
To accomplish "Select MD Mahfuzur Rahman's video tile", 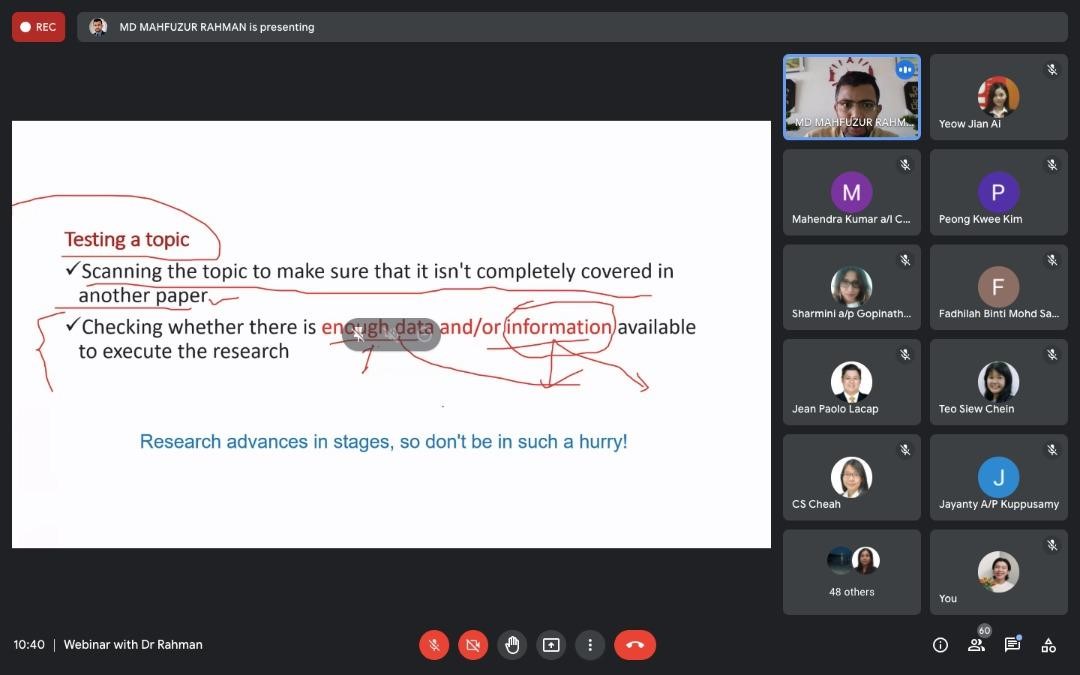I will (x=851, y=96).
